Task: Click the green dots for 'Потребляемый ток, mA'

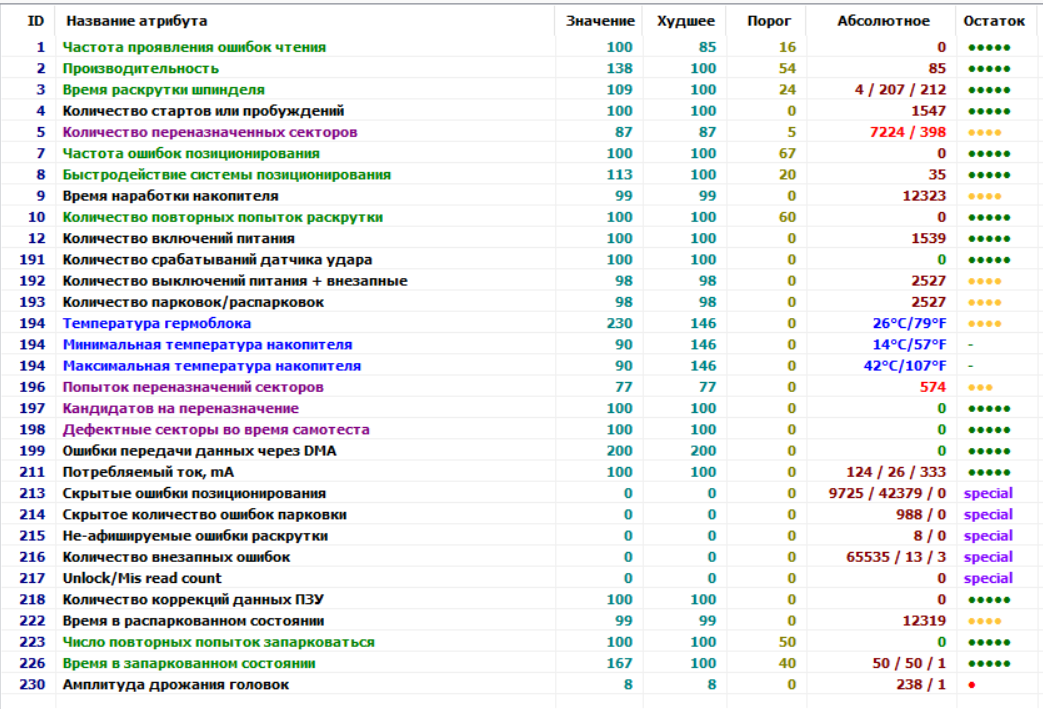Action: [x=989, y=472]
